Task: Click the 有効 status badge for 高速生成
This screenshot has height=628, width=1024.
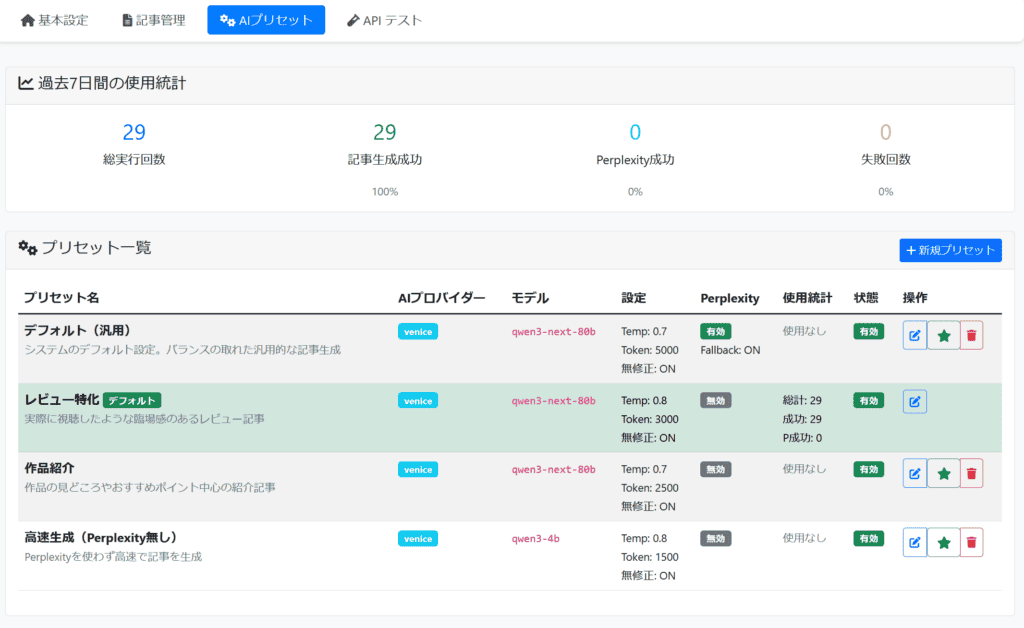Action: 868,538
